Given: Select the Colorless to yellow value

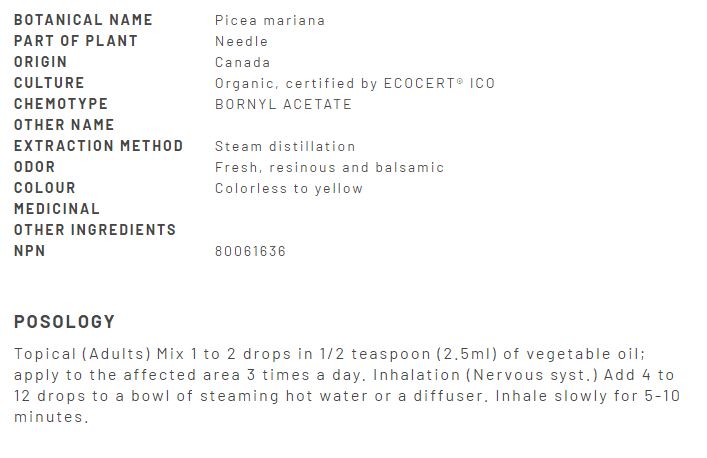Looking at the screenshot, I should (x=289, y=188).
